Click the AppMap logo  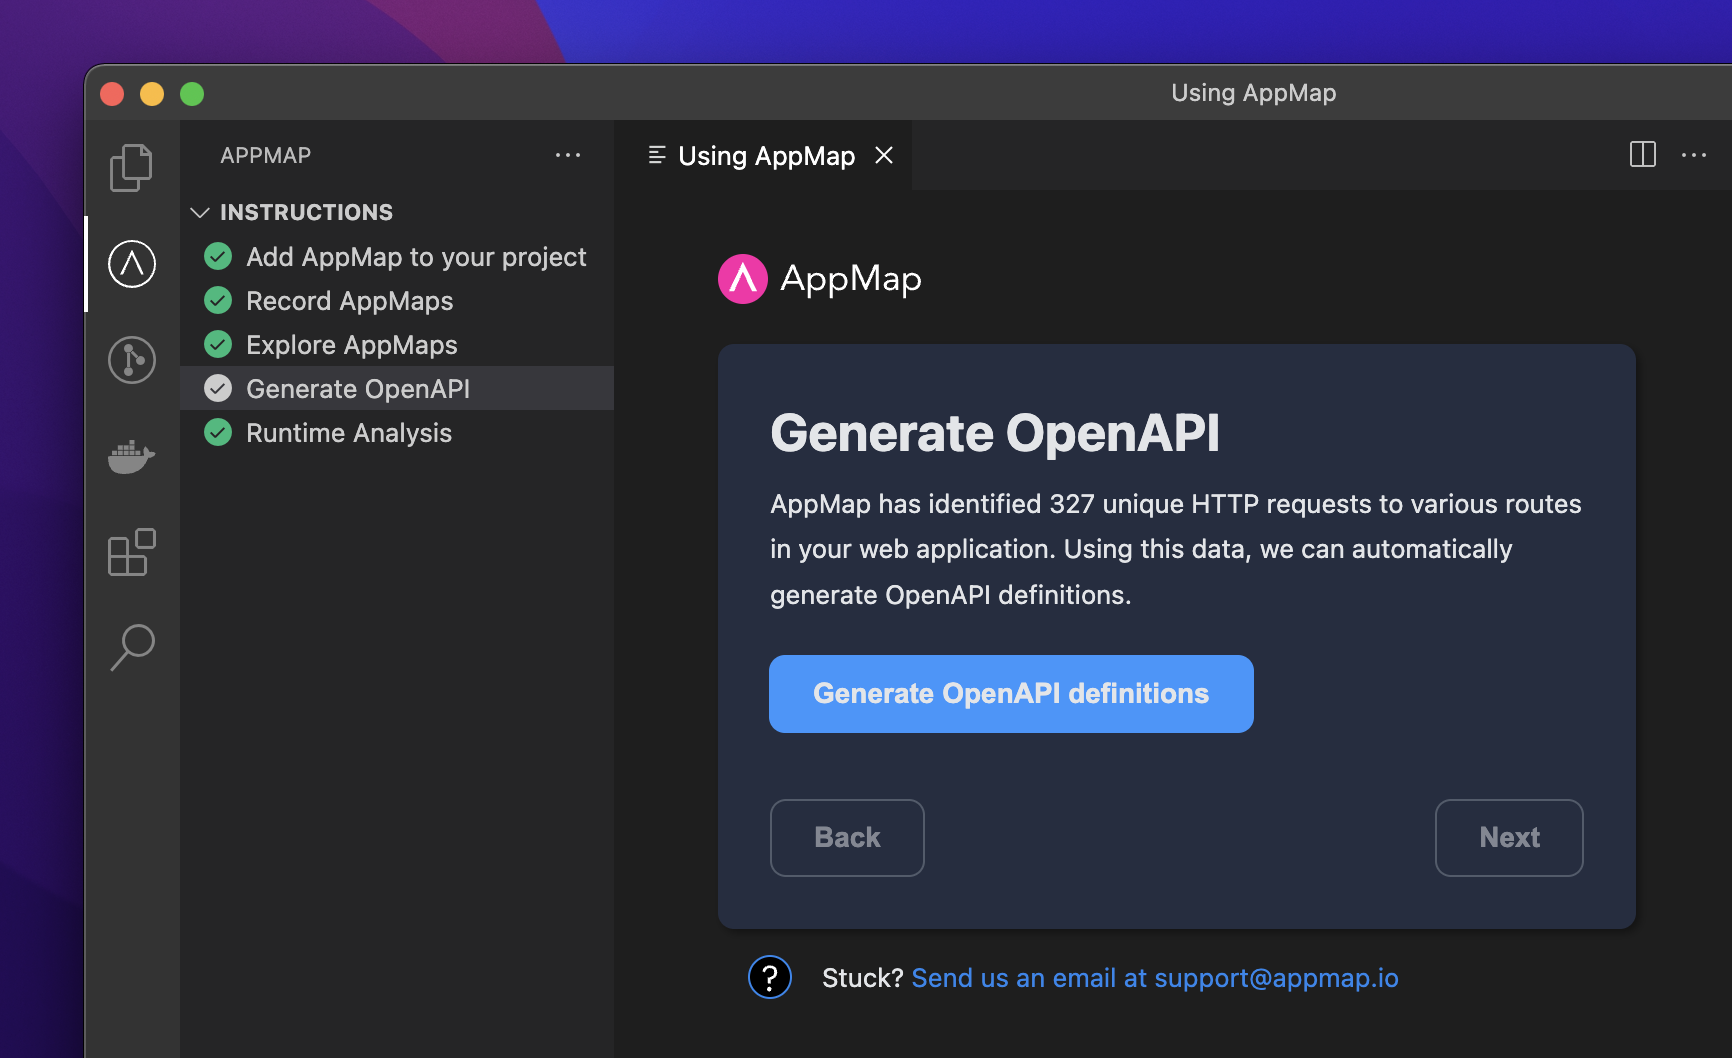(x=741, y=278)
